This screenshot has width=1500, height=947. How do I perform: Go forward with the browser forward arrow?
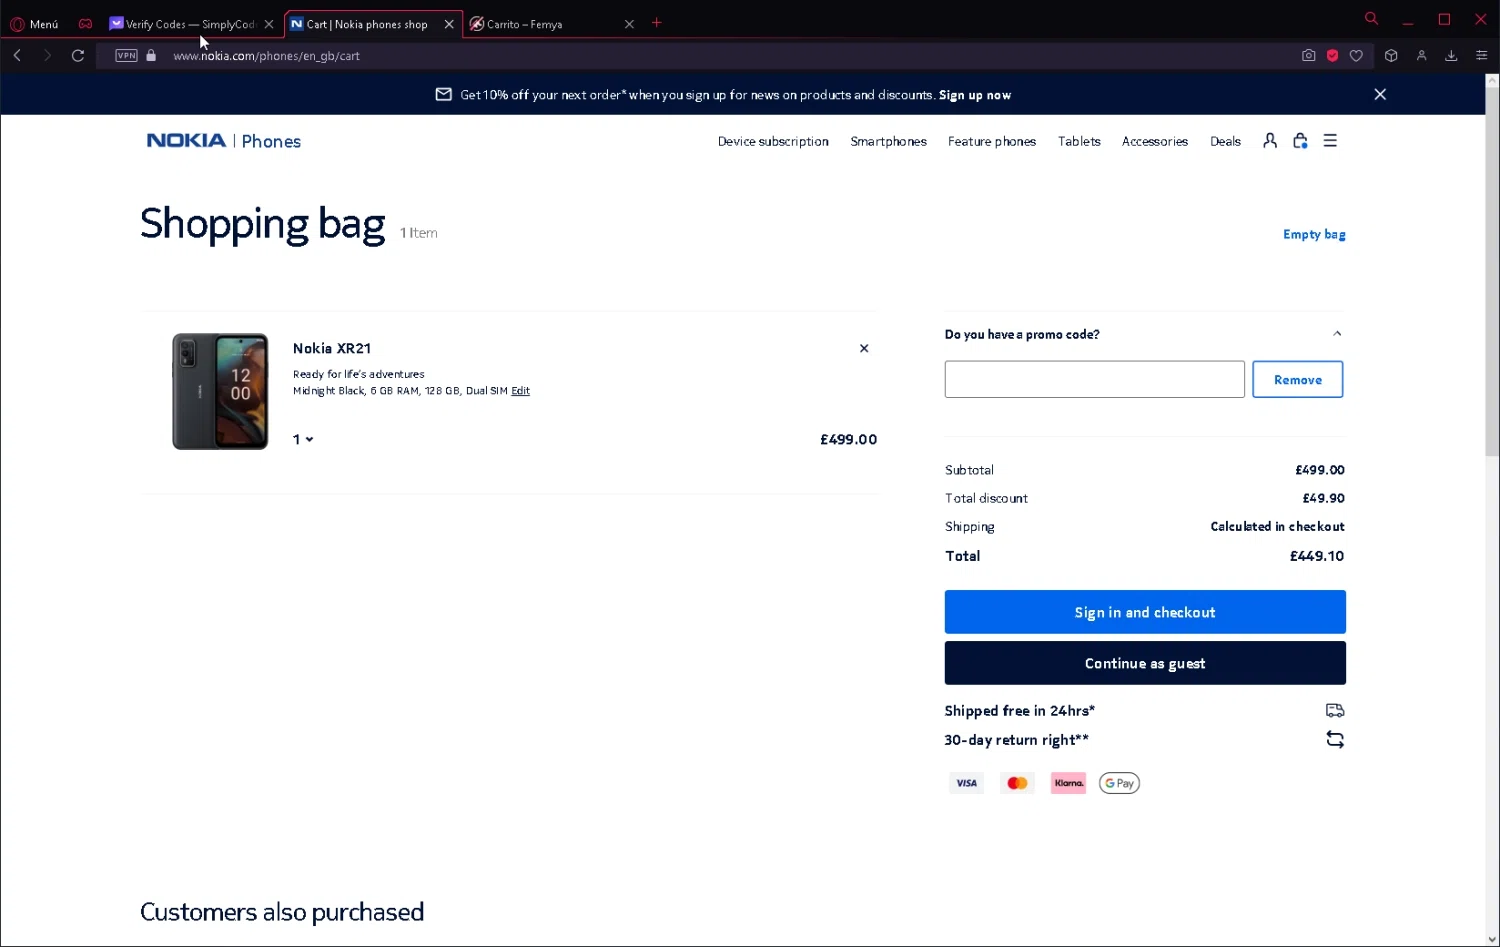pos(47,56)
